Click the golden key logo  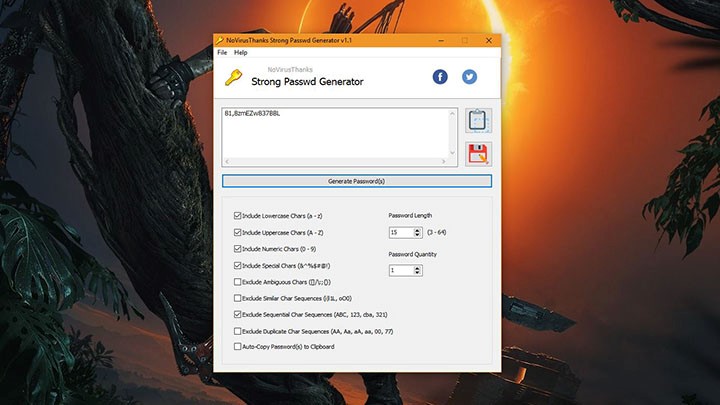click(232, 77)
